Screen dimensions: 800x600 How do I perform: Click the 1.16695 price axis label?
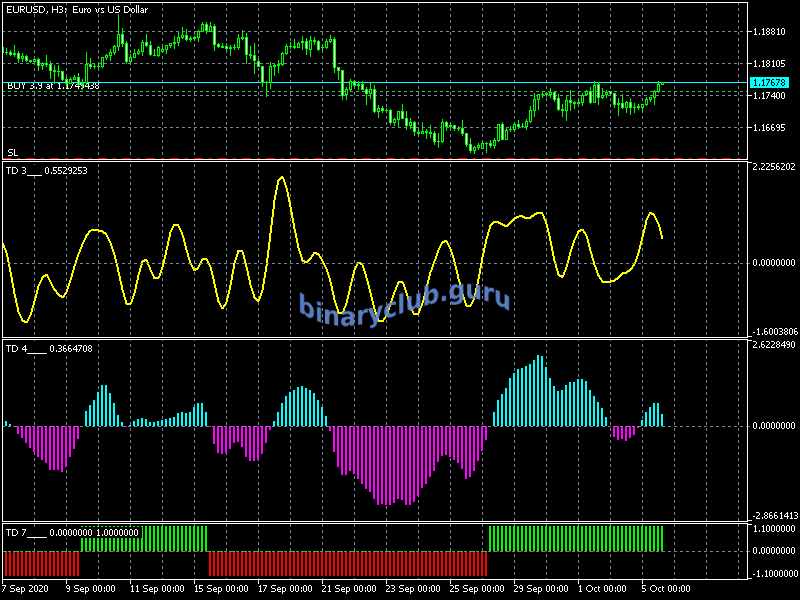[x=768, y=128]
